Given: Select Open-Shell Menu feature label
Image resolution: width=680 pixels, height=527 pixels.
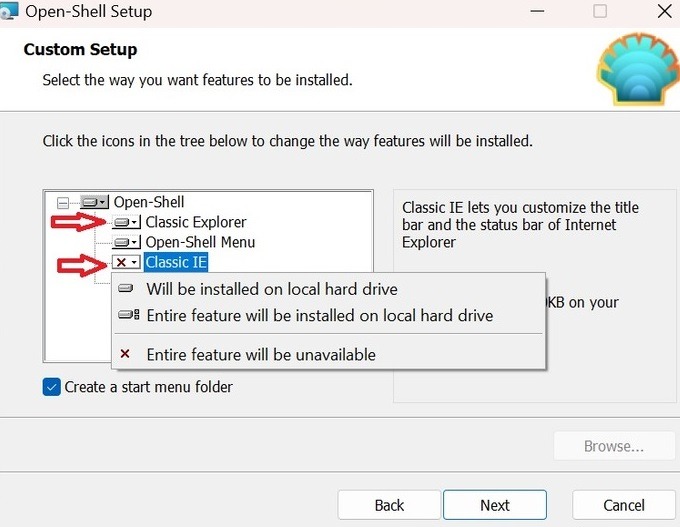Looking at the screenshot, I should point(200,242).
